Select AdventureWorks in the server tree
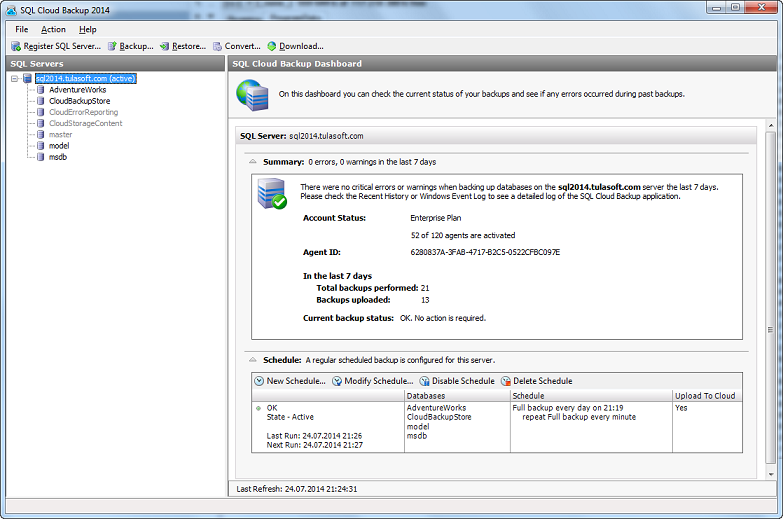This screenshot has height=519, width=783. [78, 90]
